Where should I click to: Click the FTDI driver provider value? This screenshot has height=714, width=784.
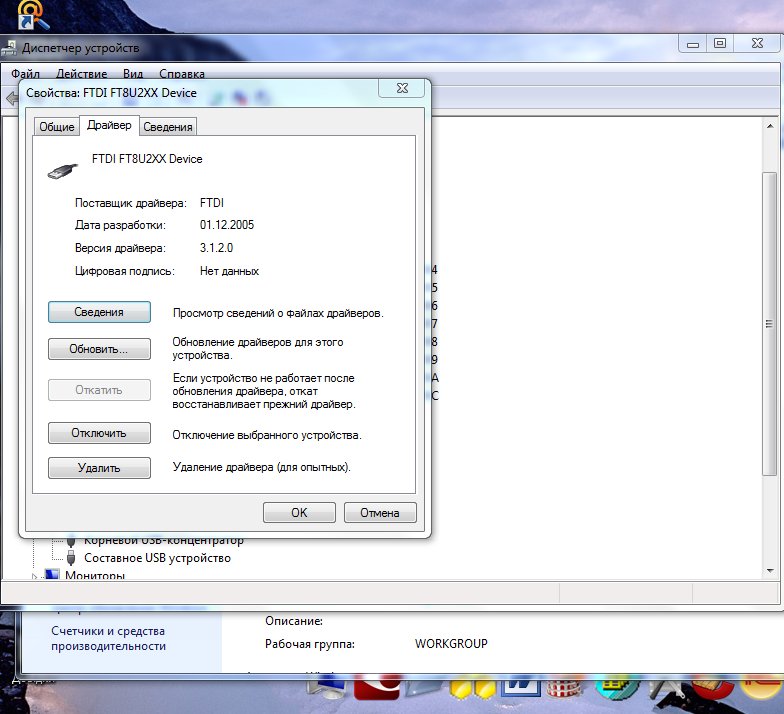[x=212, y=203]
